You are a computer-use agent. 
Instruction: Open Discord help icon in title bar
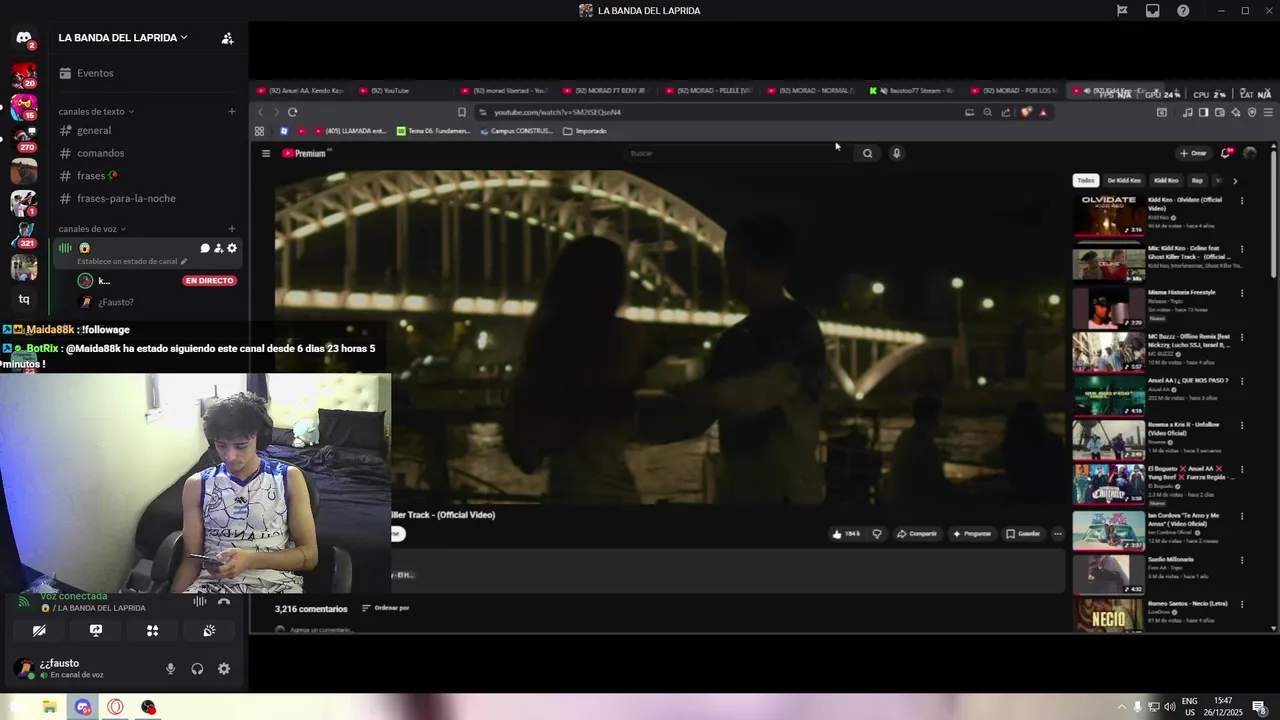(x=1183, y=11)
